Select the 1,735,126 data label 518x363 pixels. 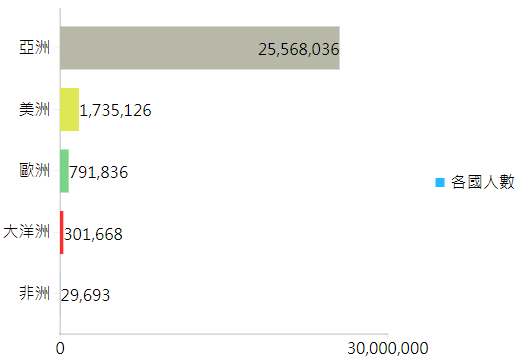pyautogui.click(x=115, y=110)
